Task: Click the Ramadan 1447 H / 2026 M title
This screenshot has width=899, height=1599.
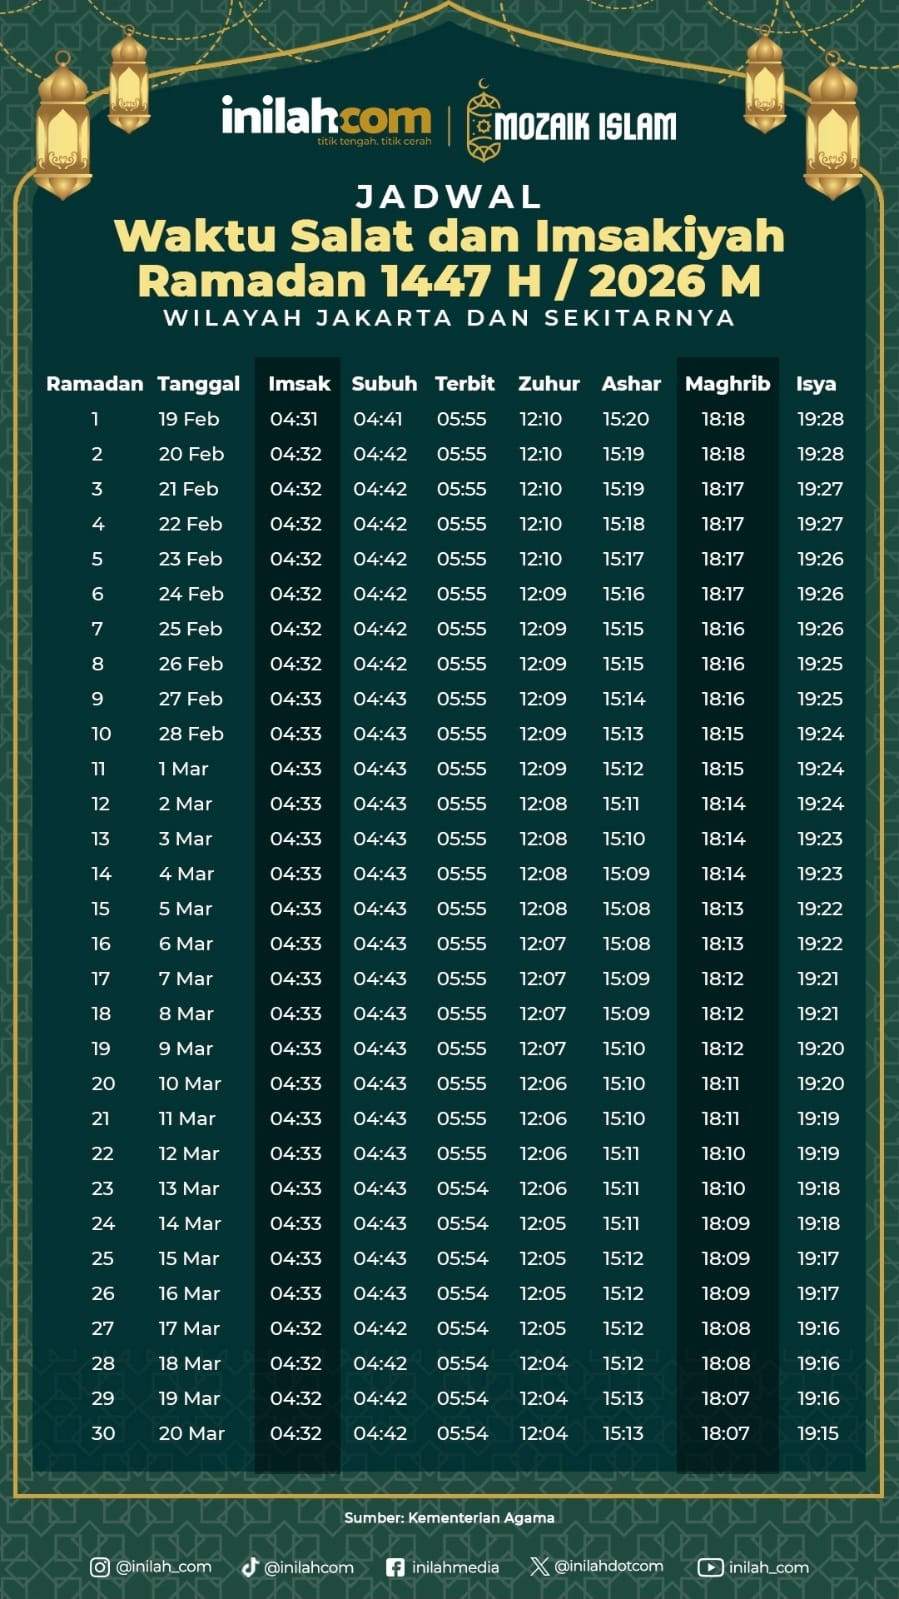Action: [x=449, y=281]
